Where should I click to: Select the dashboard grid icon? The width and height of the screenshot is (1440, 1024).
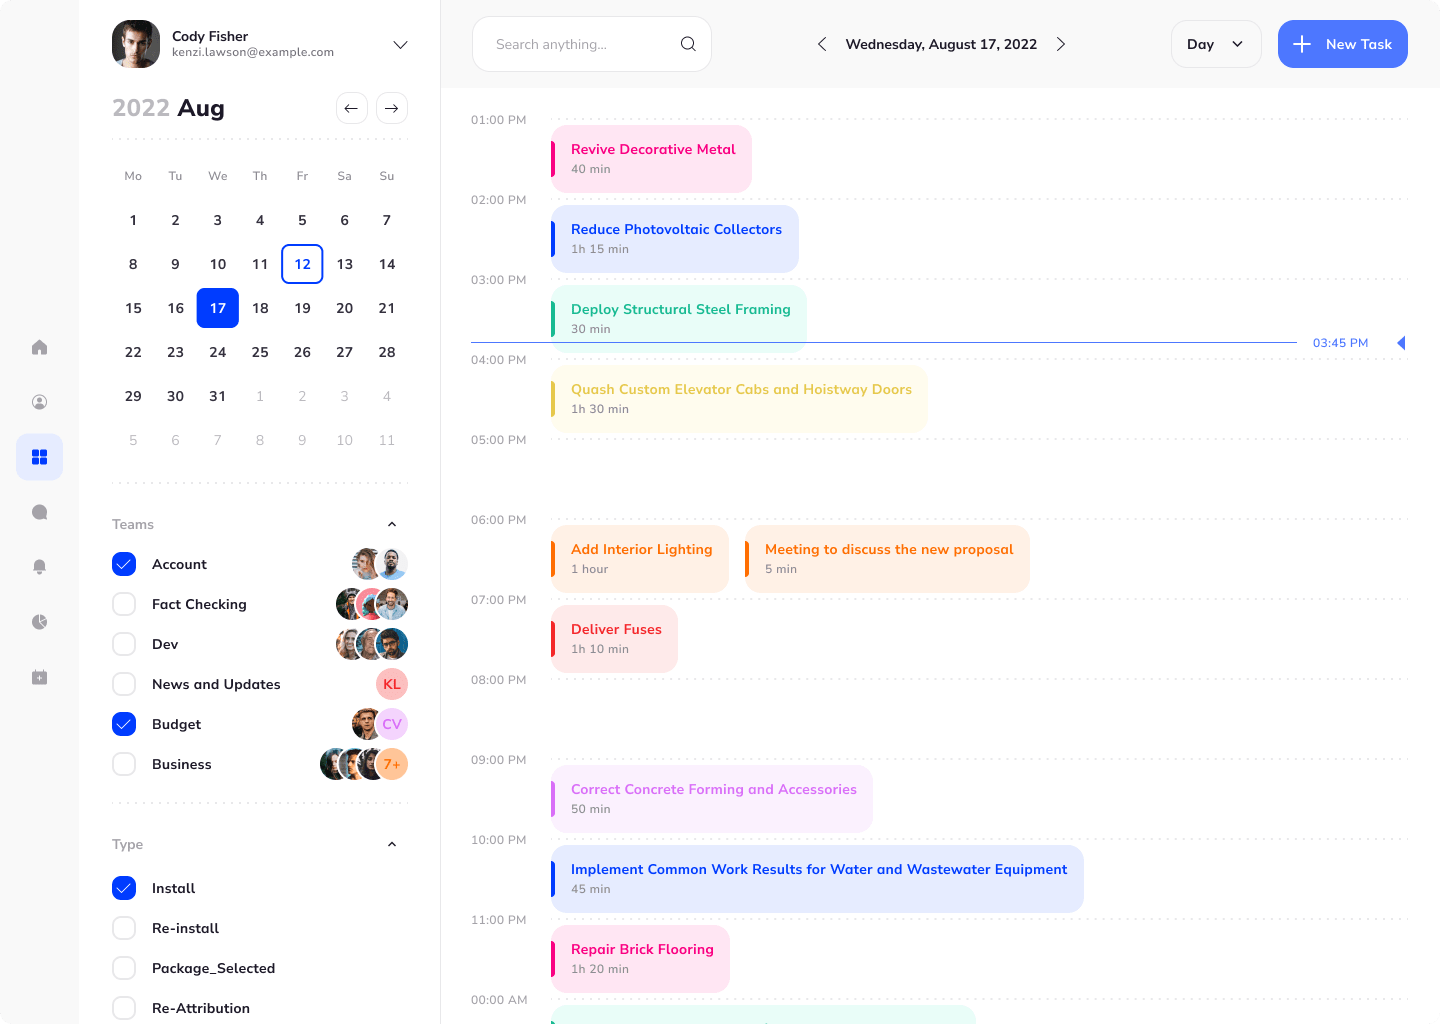[39, 457]
